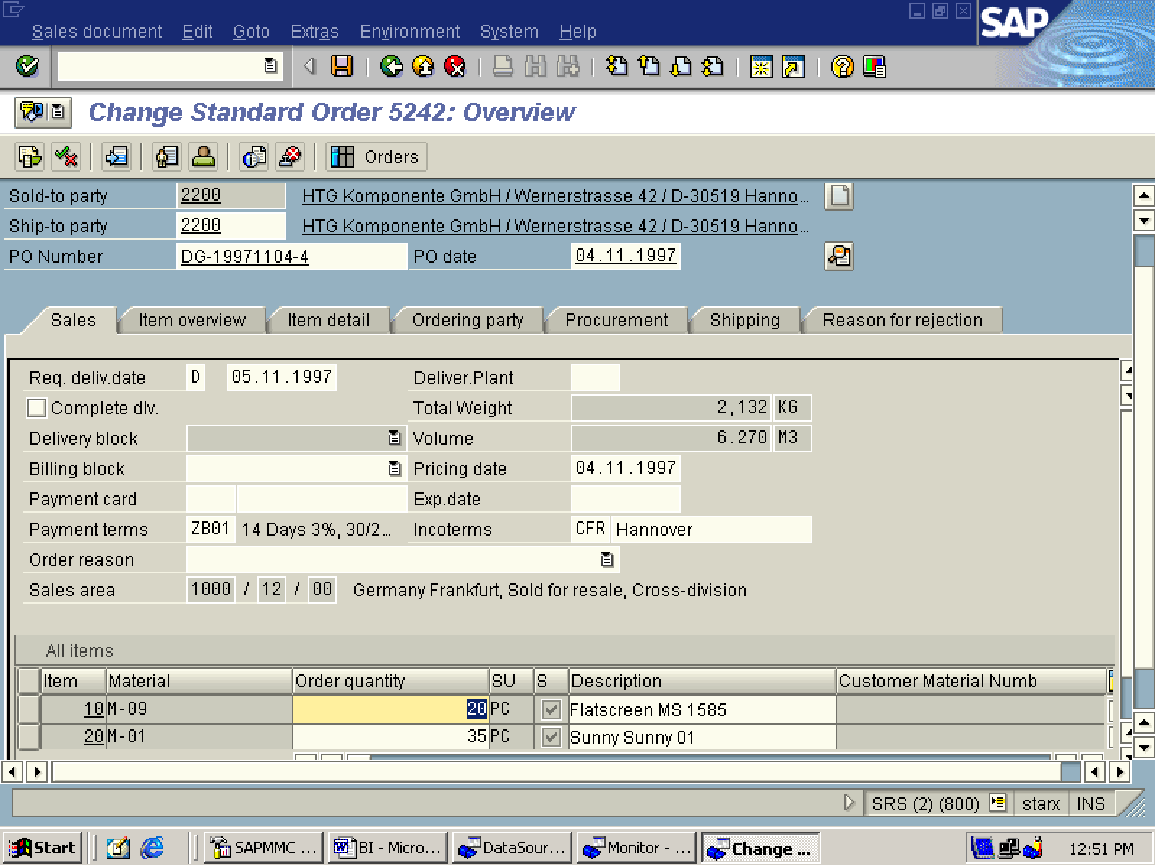Collapse command field with left triangle
Viewport: 1155px width, 865px height.
310,66
